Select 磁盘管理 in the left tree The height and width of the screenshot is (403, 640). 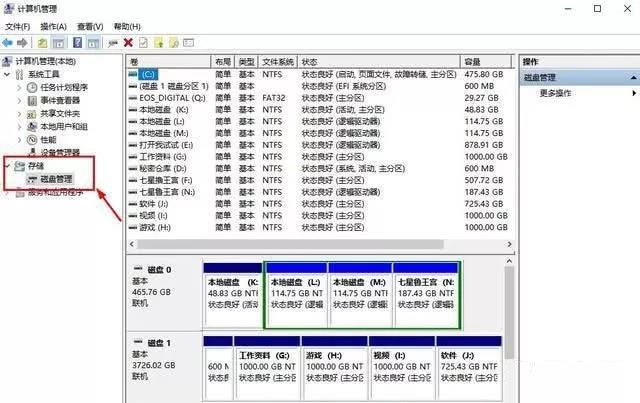coord(56,179)
